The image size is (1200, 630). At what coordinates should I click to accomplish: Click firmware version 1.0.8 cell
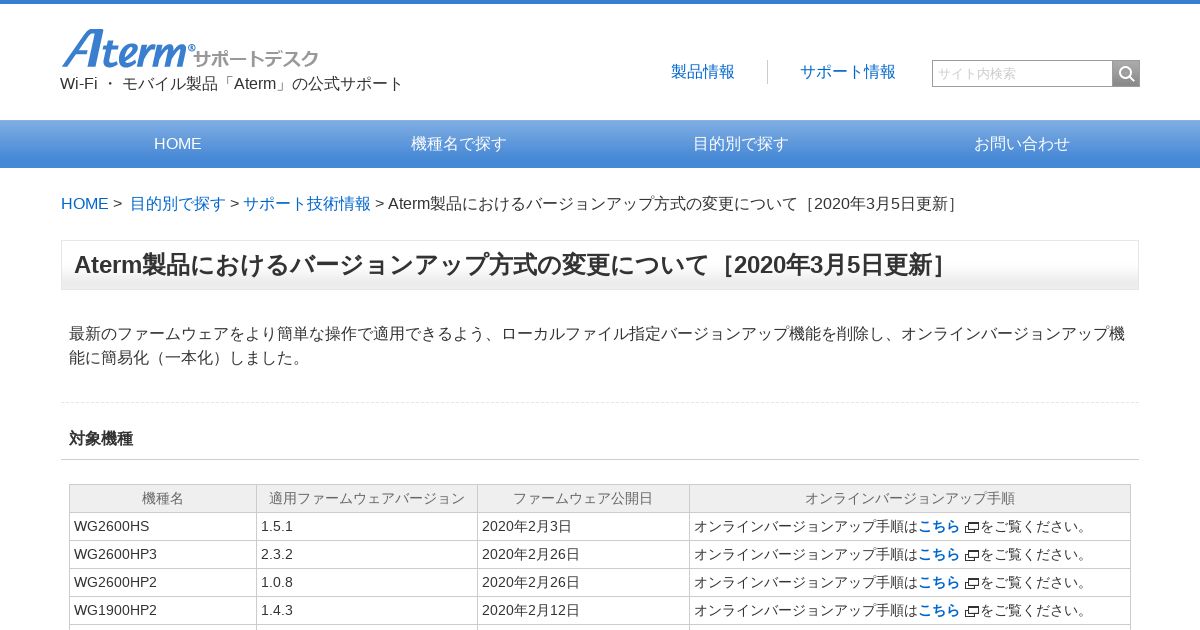click(x=367, y=583)
